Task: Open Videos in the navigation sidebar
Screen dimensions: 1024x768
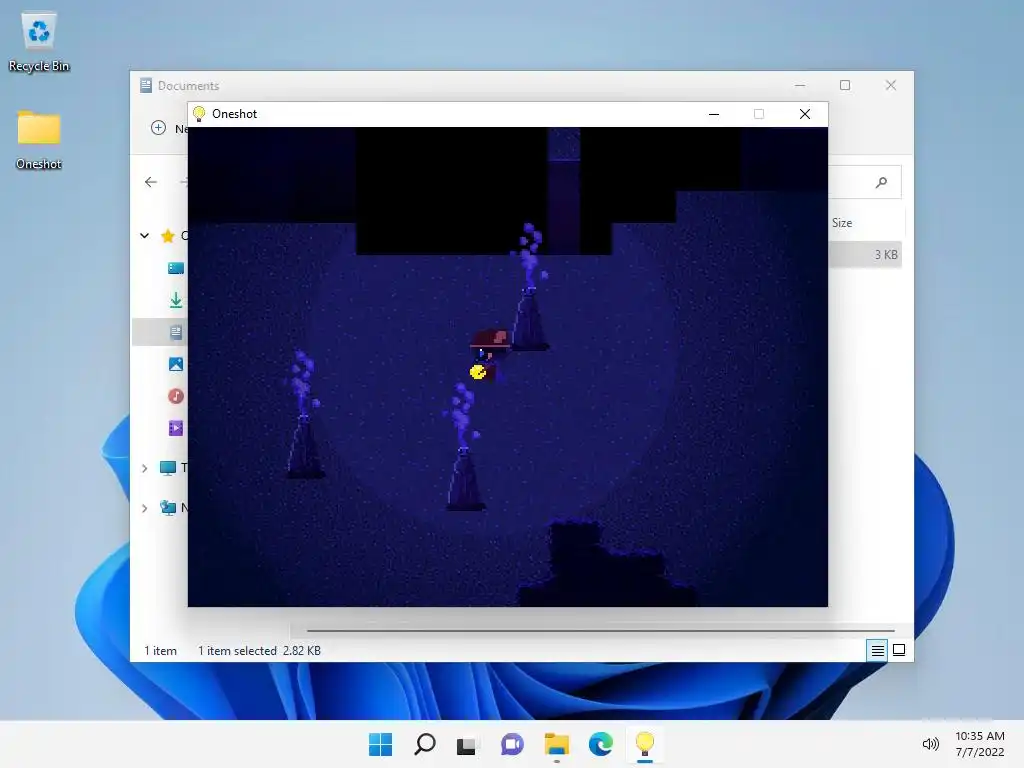Action: point(176,428)
